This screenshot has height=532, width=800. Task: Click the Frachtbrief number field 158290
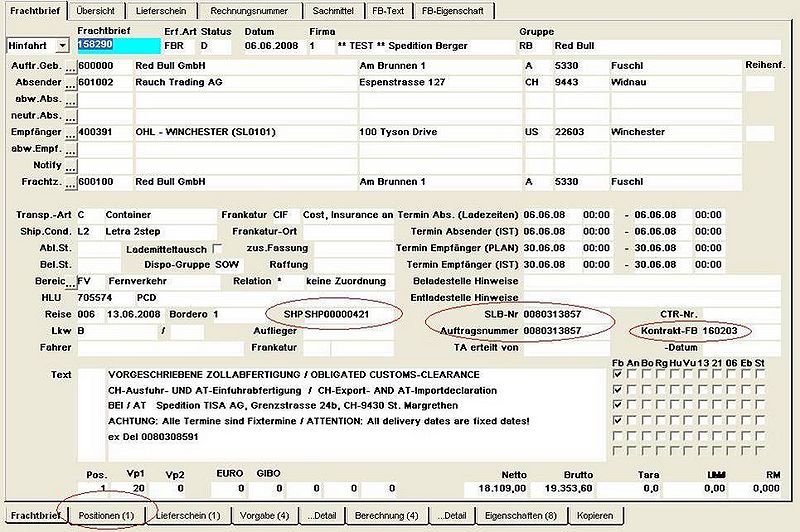(118, 45)
